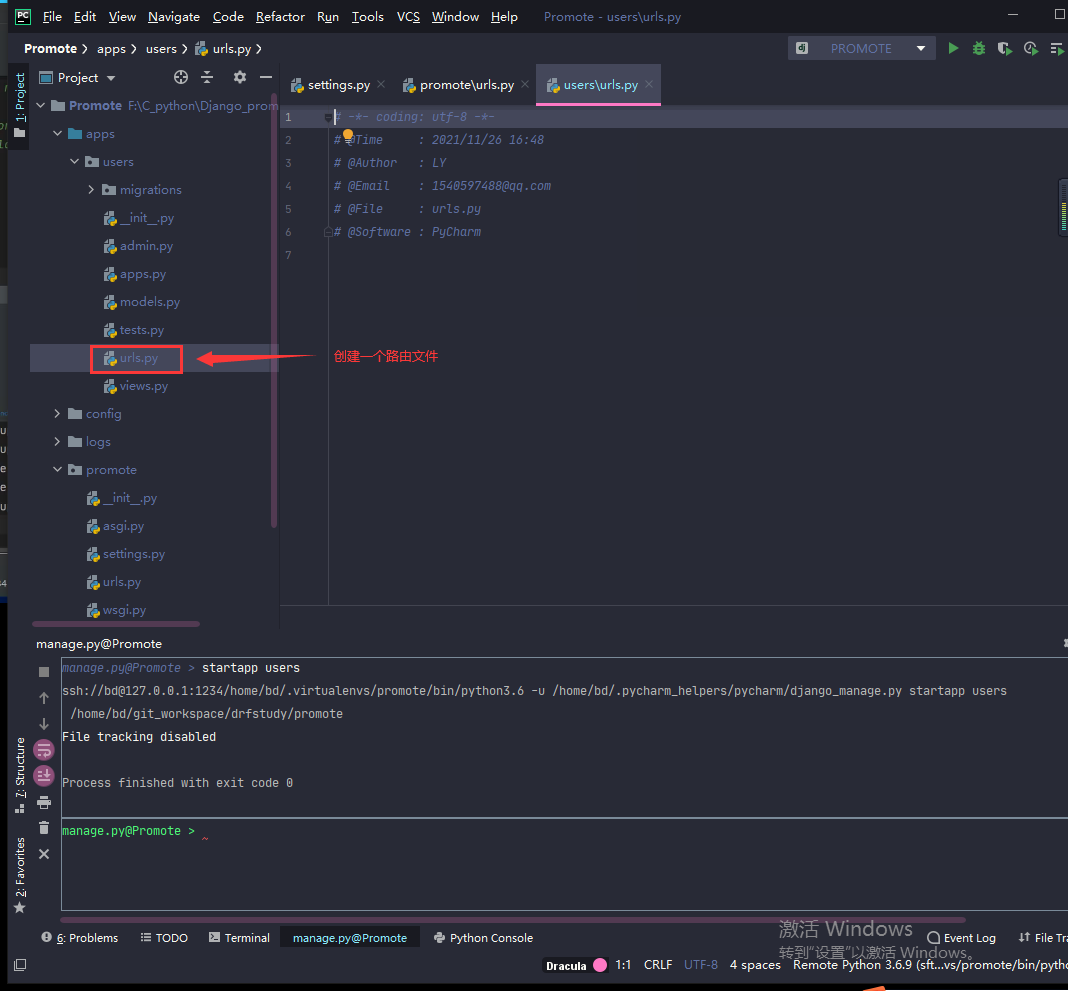Expand the migrations folder

(x=91, y=189)
